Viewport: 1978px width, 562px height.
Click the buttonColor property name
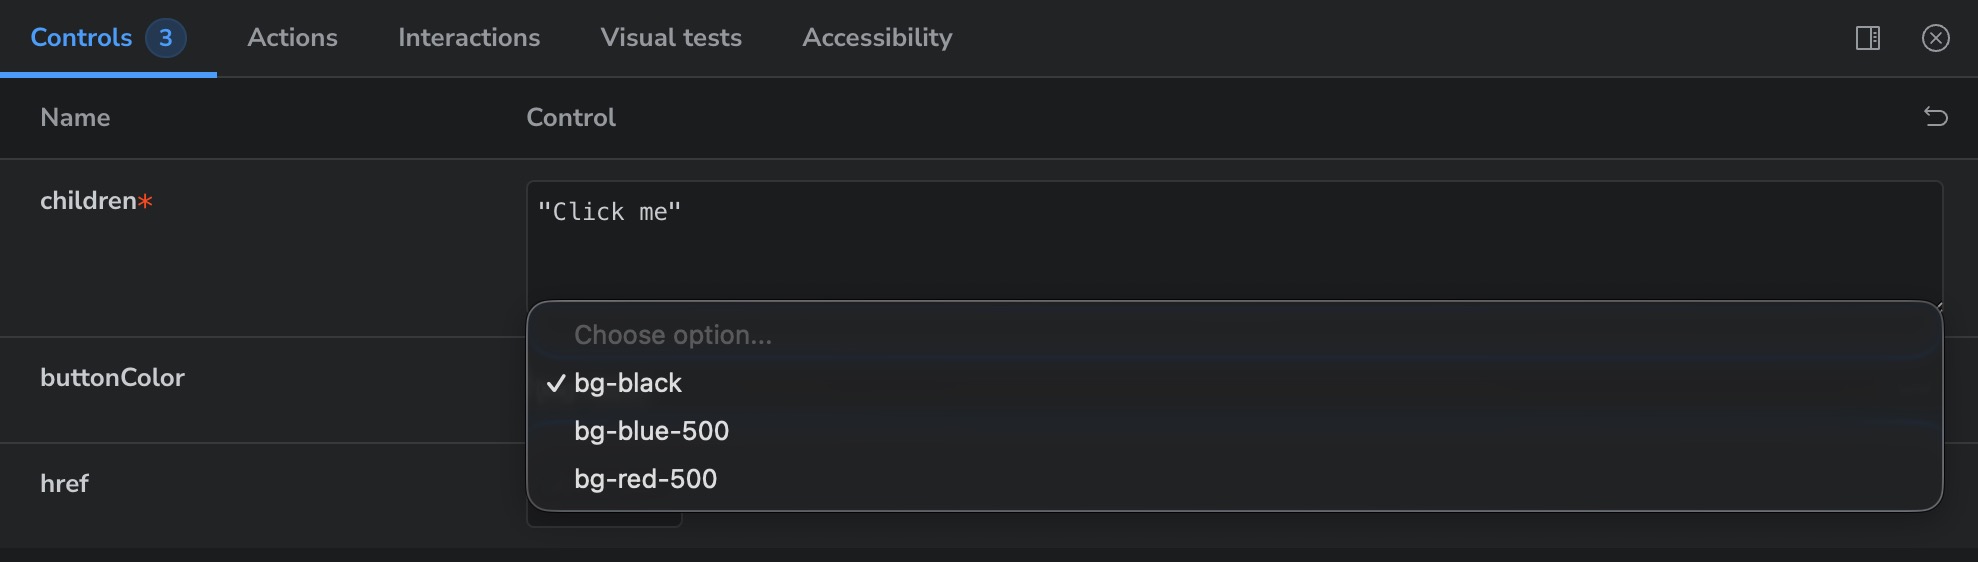pos(112,378)
